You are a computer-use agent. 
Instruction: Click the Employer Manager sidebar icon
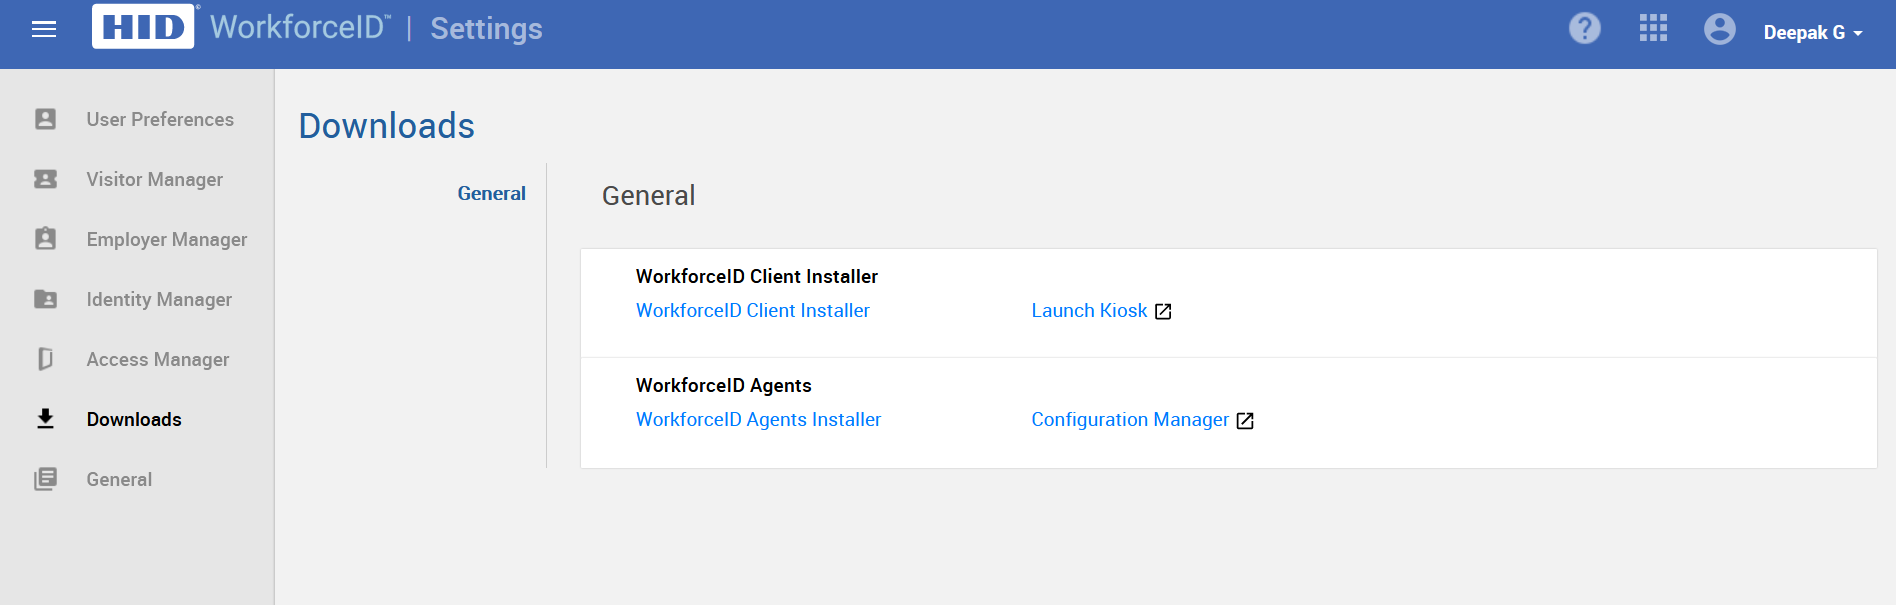(x=45, y=238)
